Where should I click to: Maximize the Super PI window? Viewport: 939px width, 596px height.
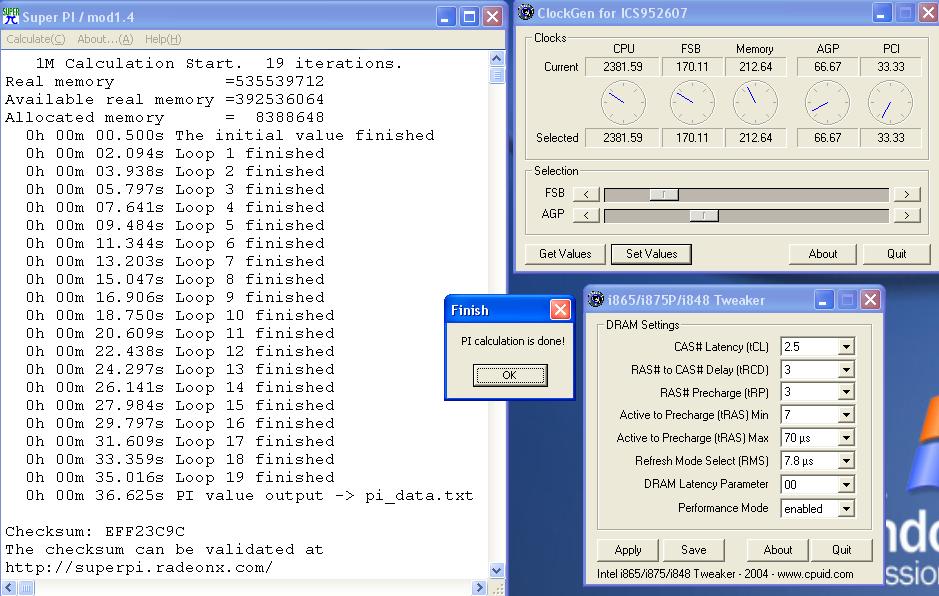pos(469,17)
